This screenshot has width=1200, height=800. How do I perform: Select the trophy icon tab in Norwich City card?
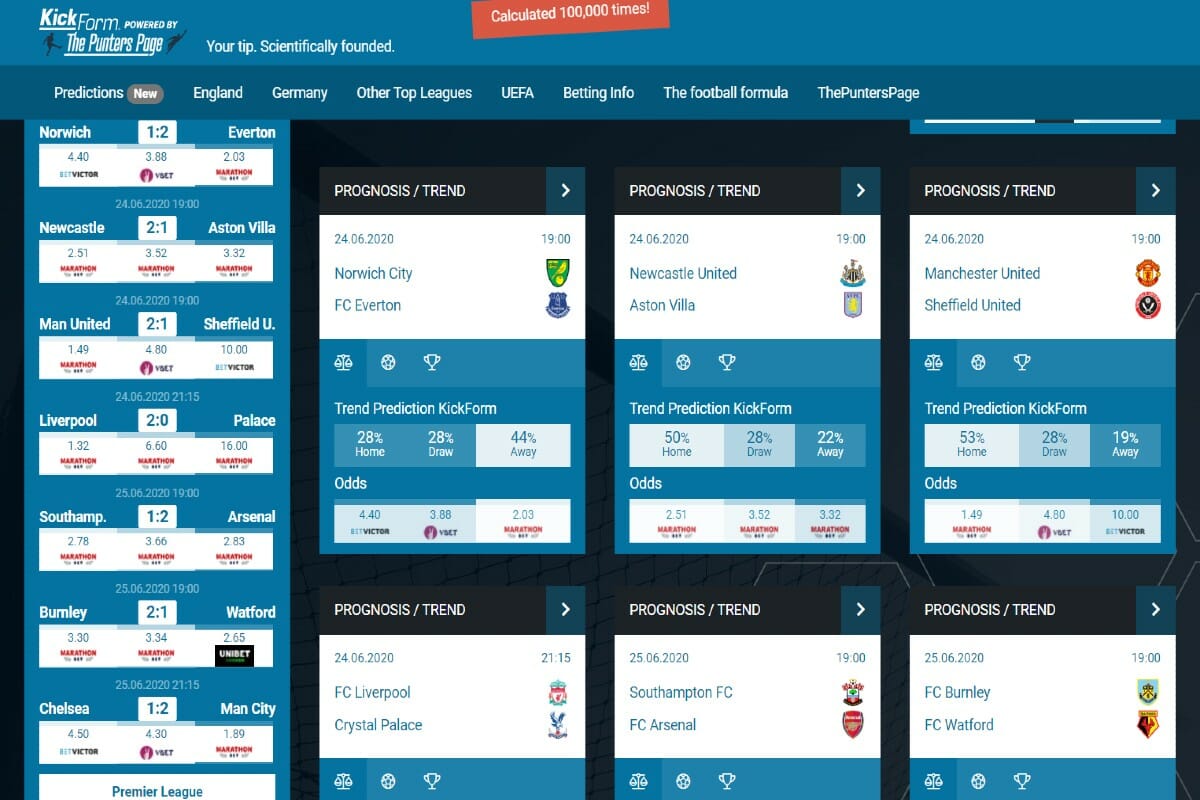(x=432, y=363)
